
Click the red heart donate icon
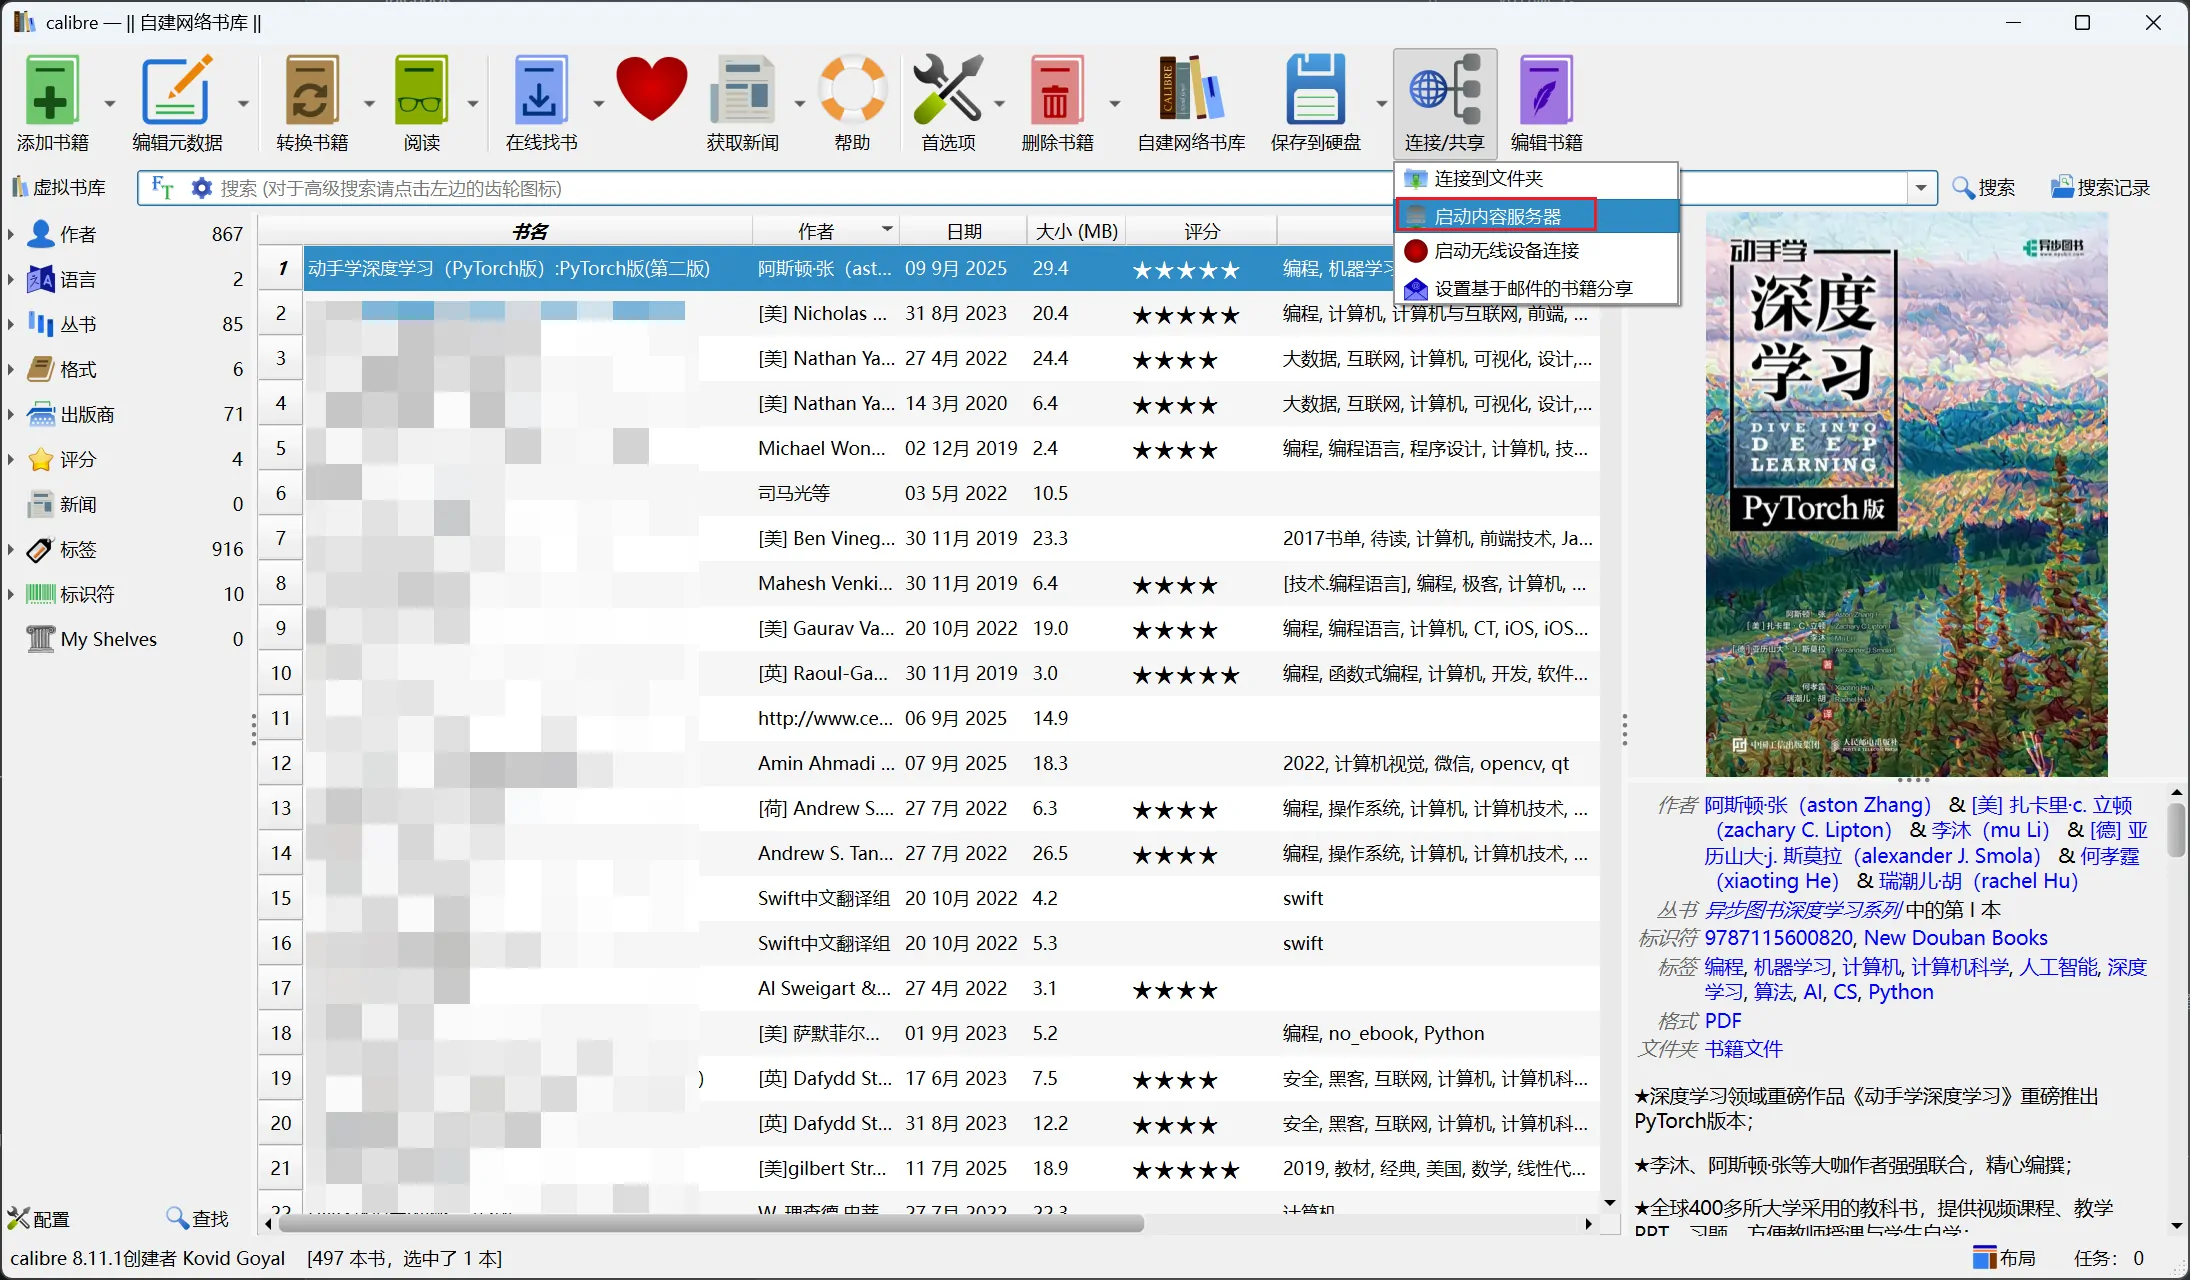tap(651, 90)
